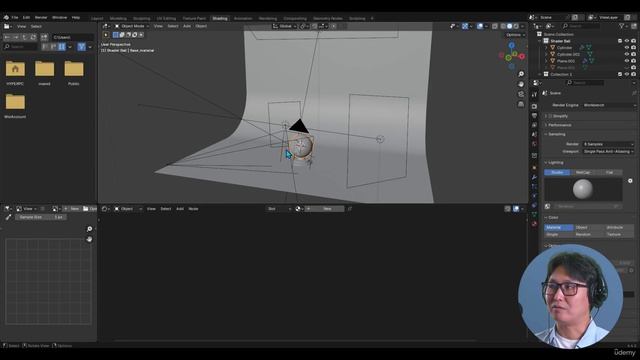
Task: Switch to the Layout workspace tab
Action: click(x=97, y=18)
